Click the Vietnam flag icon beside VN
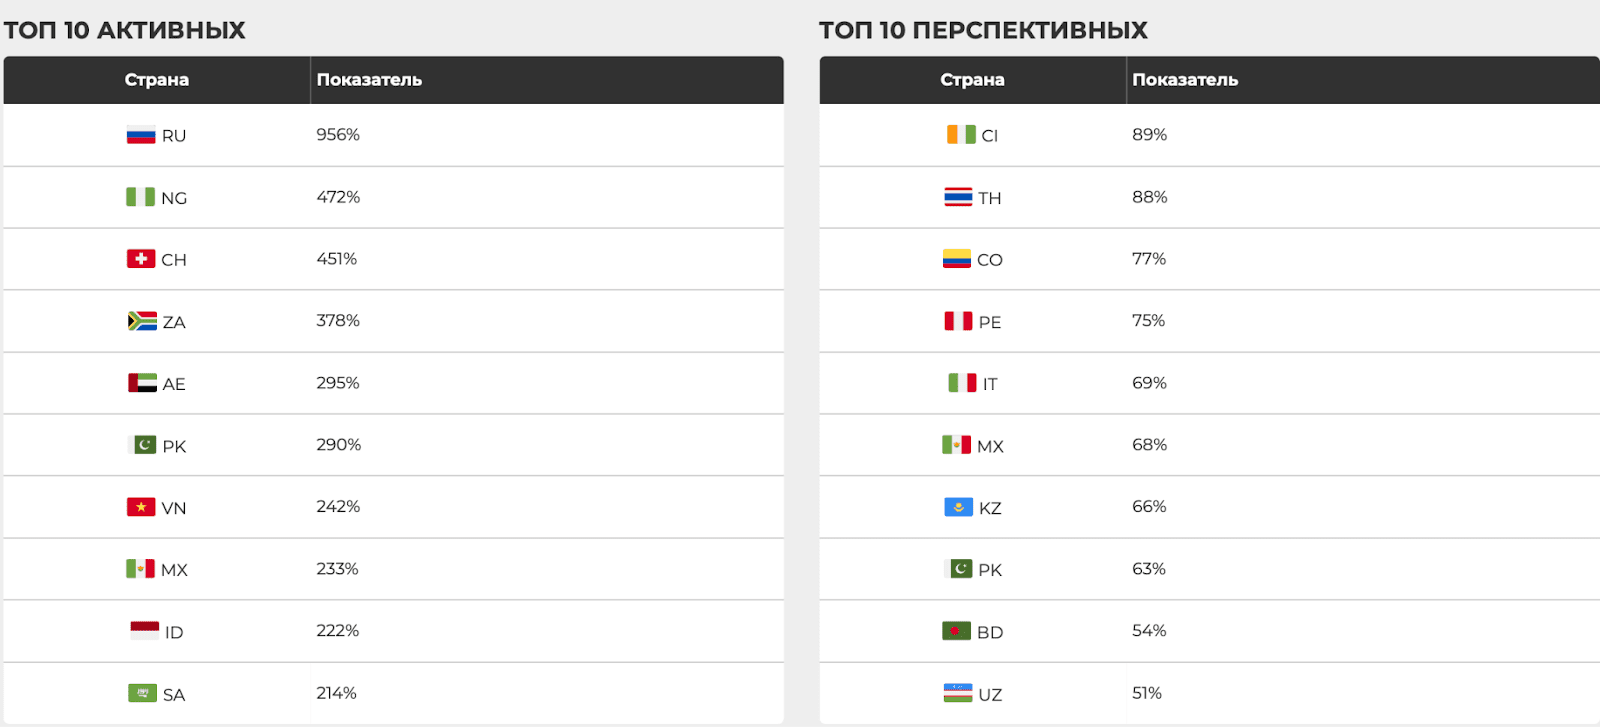Viewport: 1600px width, 727px height. pos(141,507)
